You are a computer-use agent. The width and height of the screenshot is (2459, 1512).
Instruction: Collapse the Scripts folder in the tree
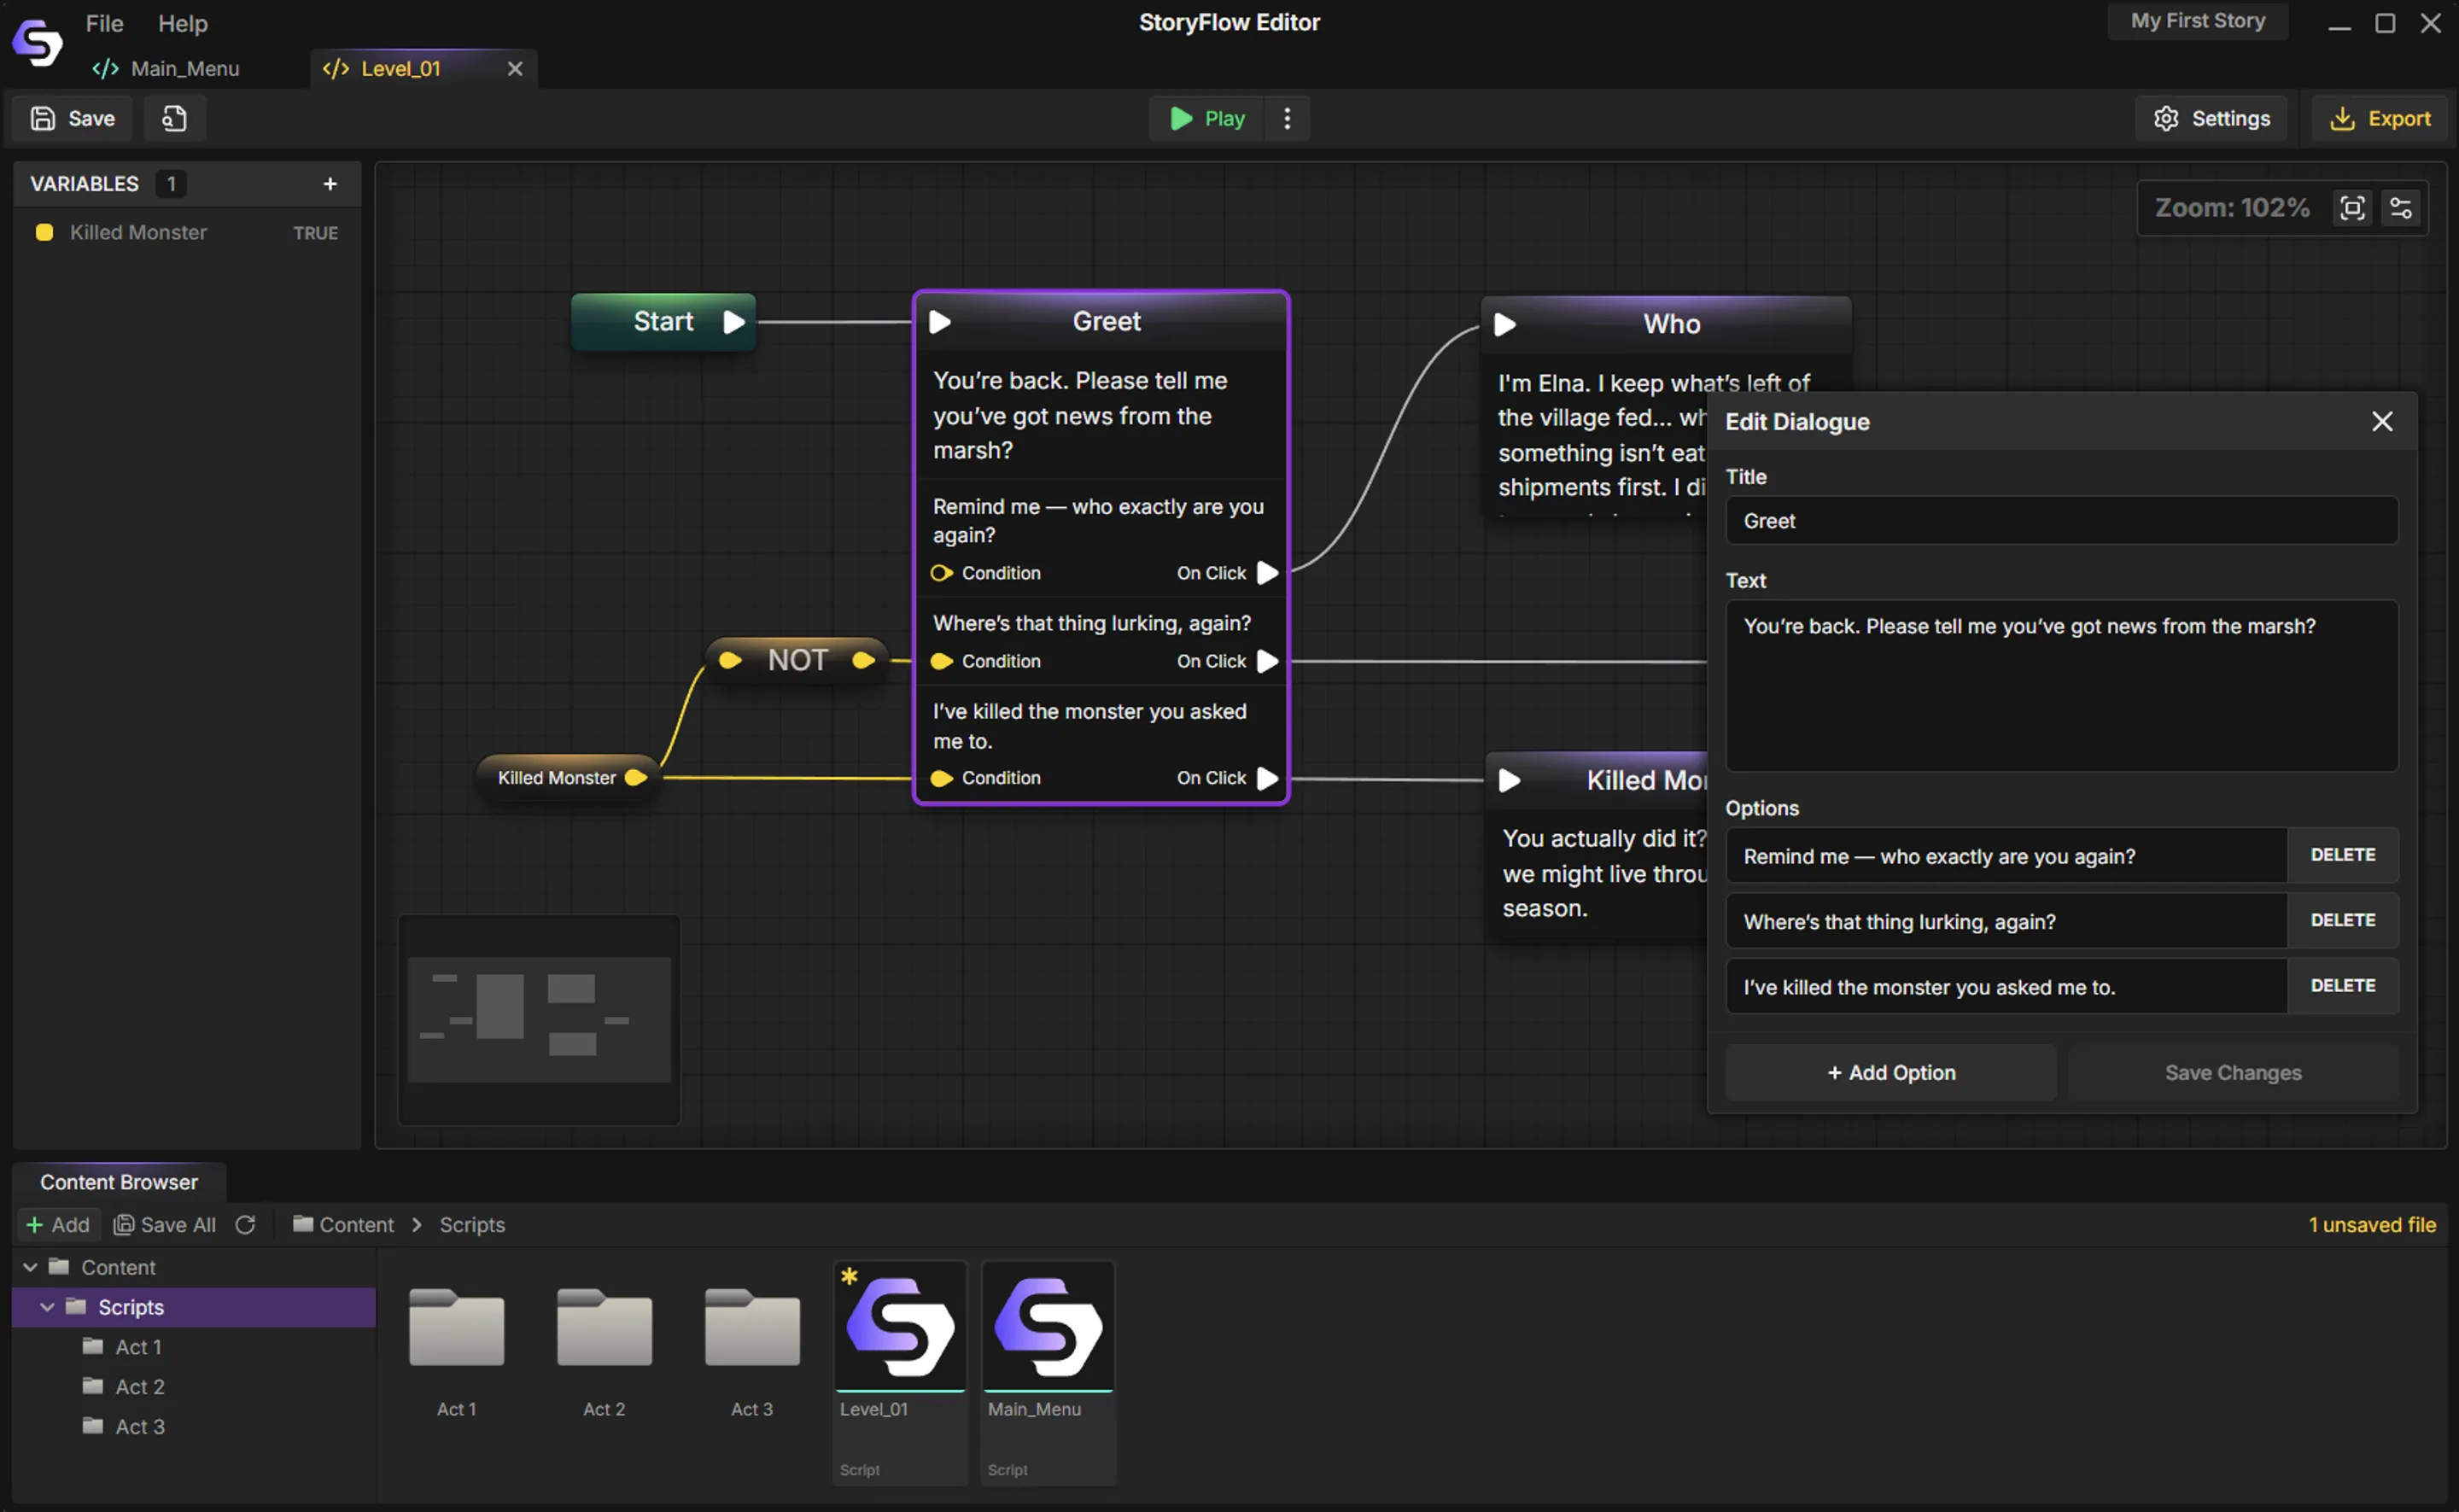click(46, 1307)
